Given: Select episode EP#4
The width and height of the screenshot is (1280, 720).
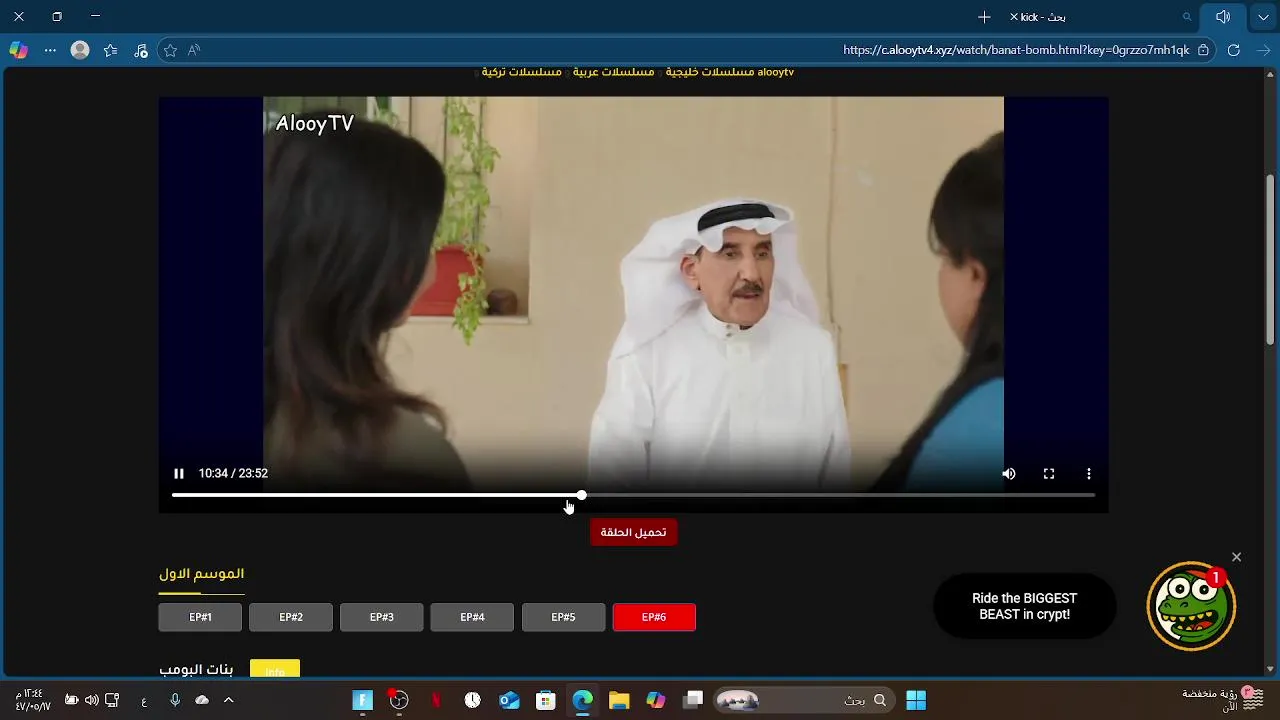Looking at the screenshot, I should [472, 617].
